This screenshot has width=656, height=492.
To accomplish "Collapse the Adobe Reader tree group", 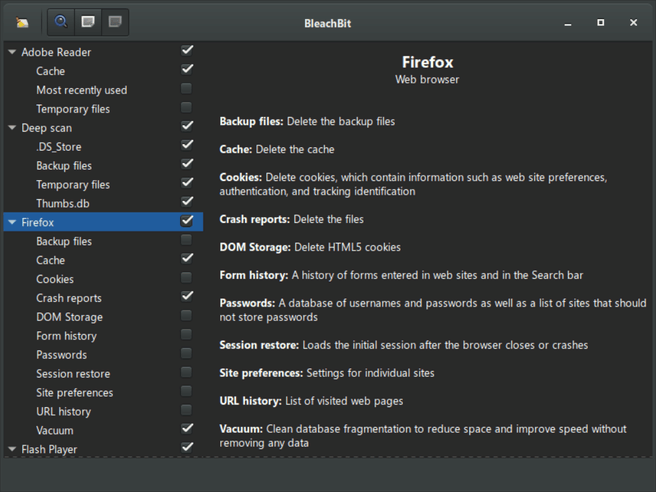I will click(x=12, y=52).
